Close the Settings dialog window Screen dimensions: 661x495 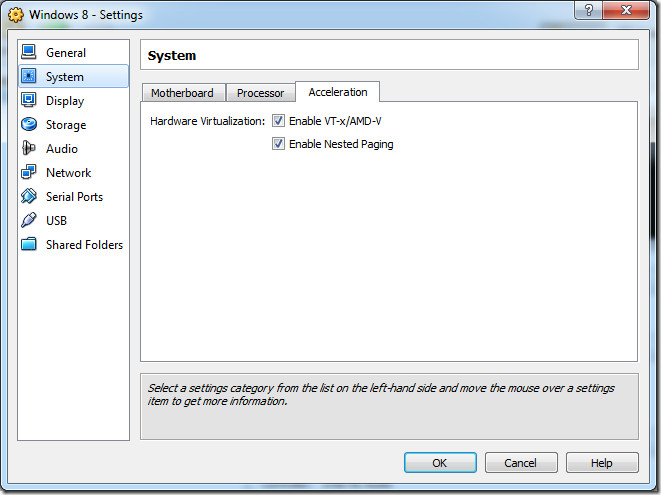[626, 10]
